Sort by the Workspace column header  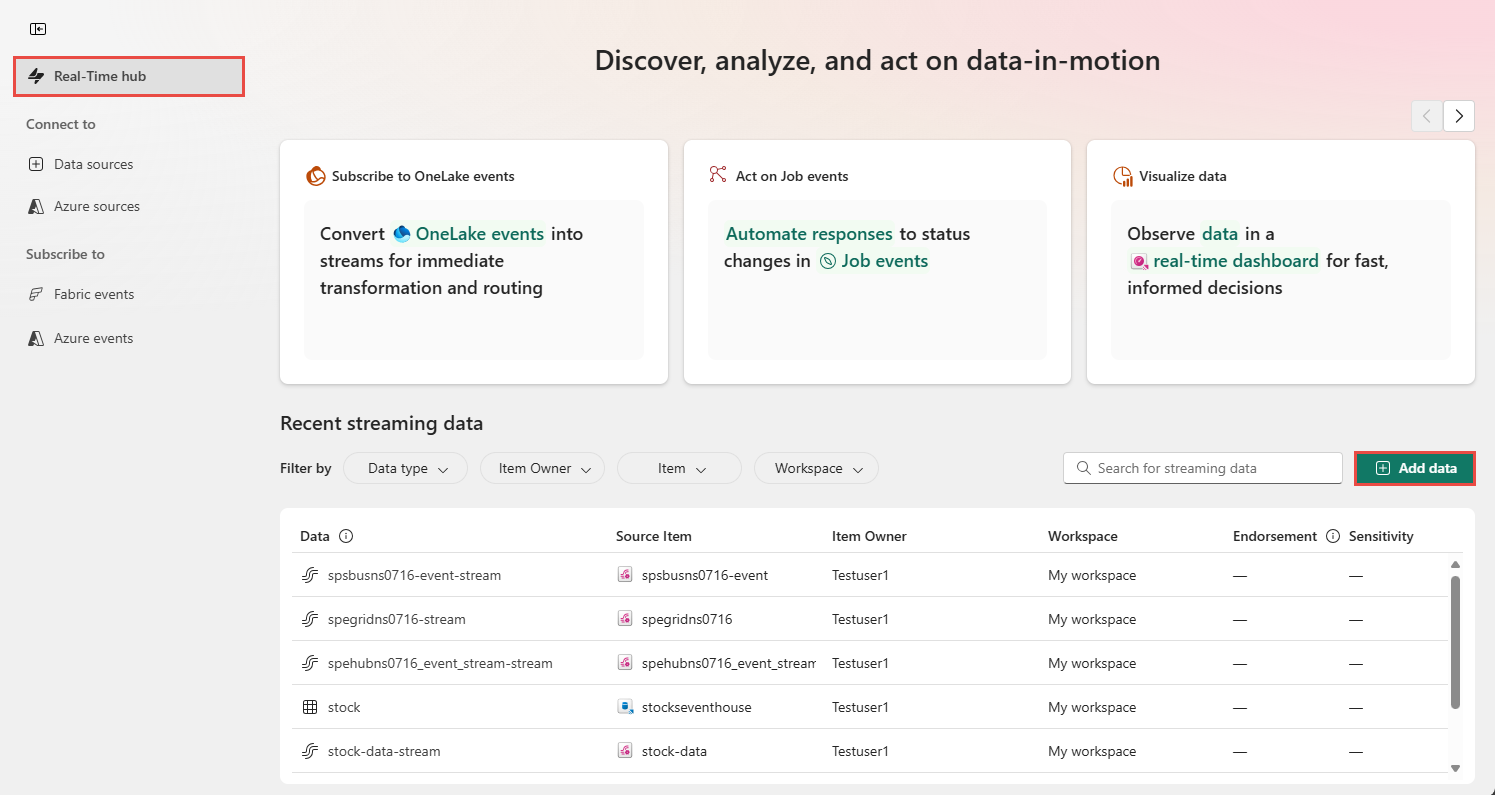(1083, 536)
